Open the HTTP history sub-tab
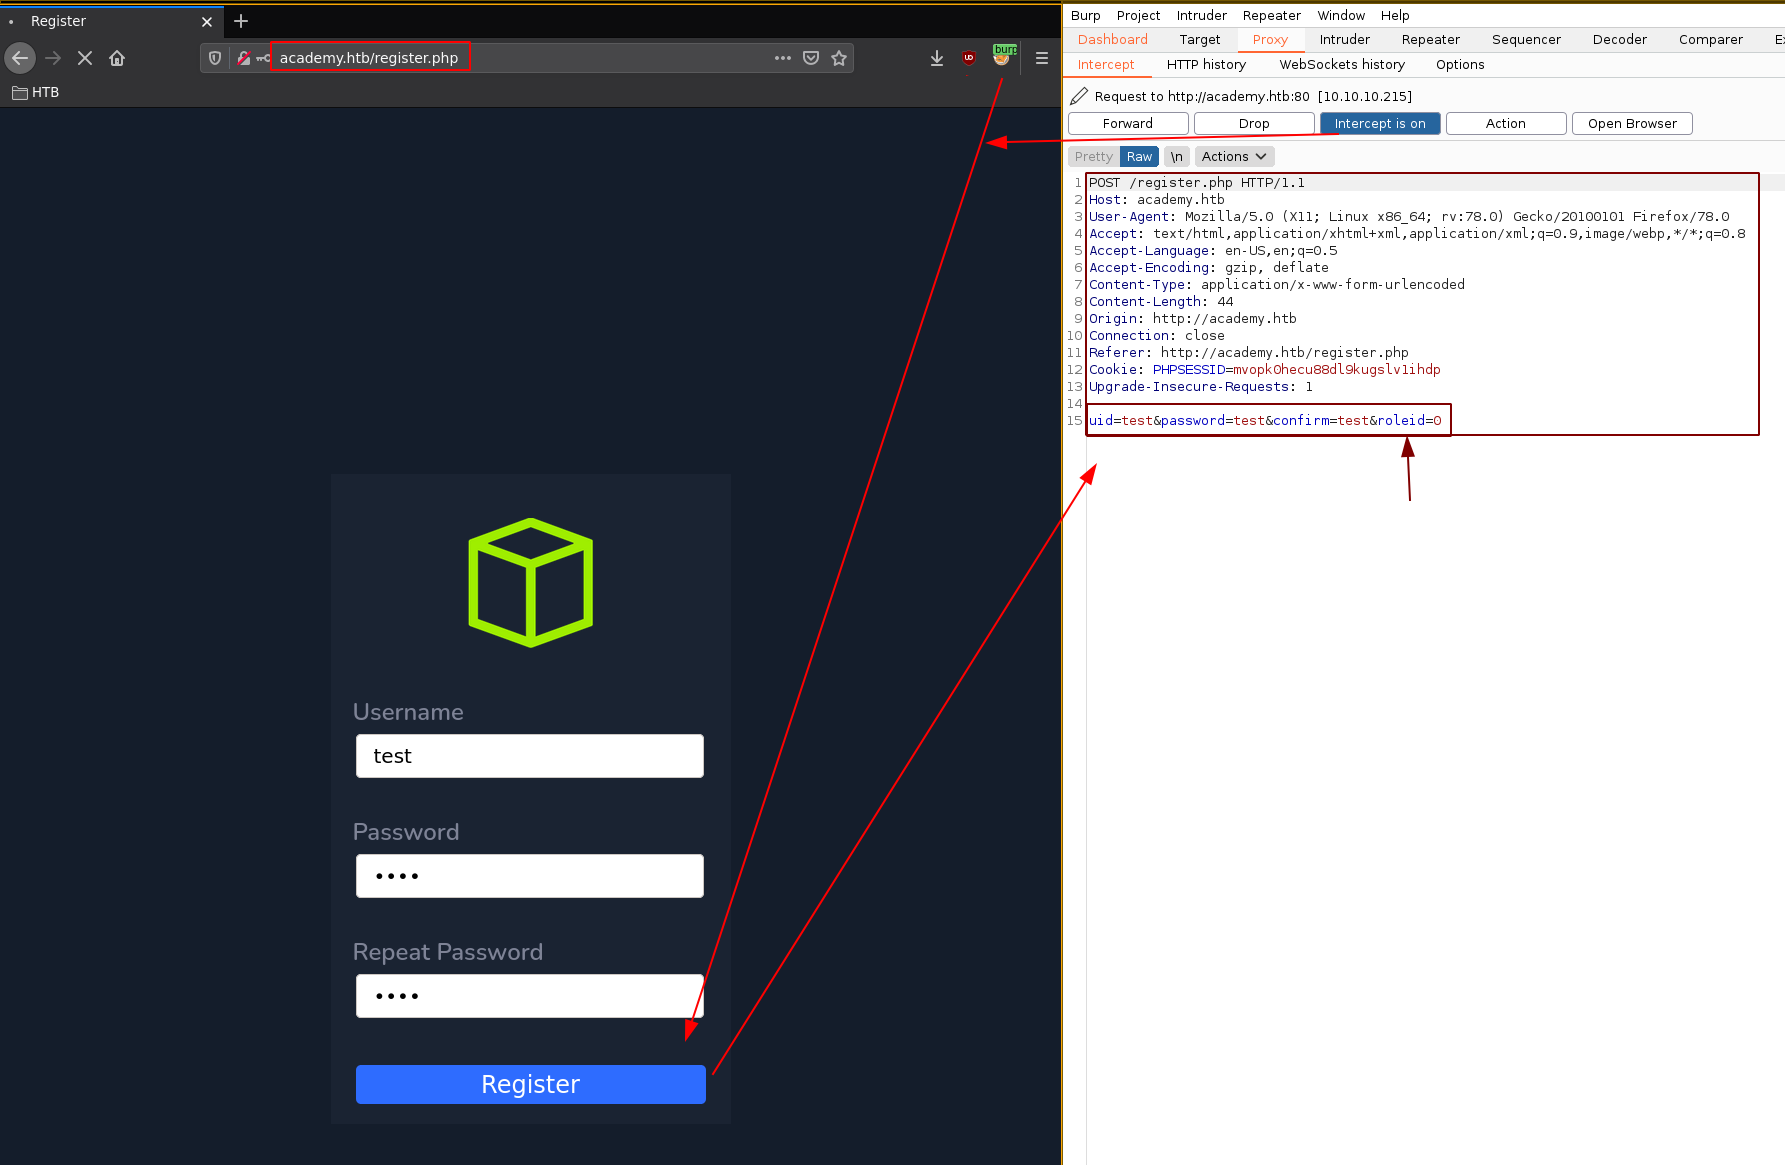 [x=1206, y=64]
